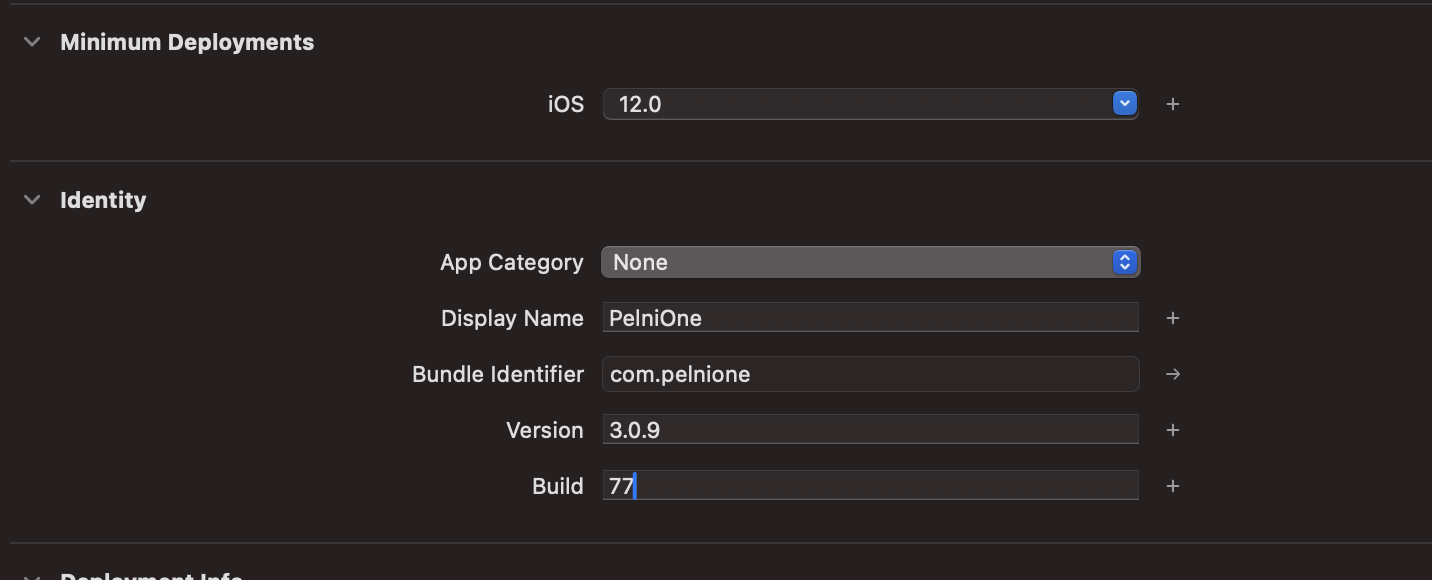Screen dimensions: 1432x580
Task: Click the App Category label
Action: click(511, 262)
